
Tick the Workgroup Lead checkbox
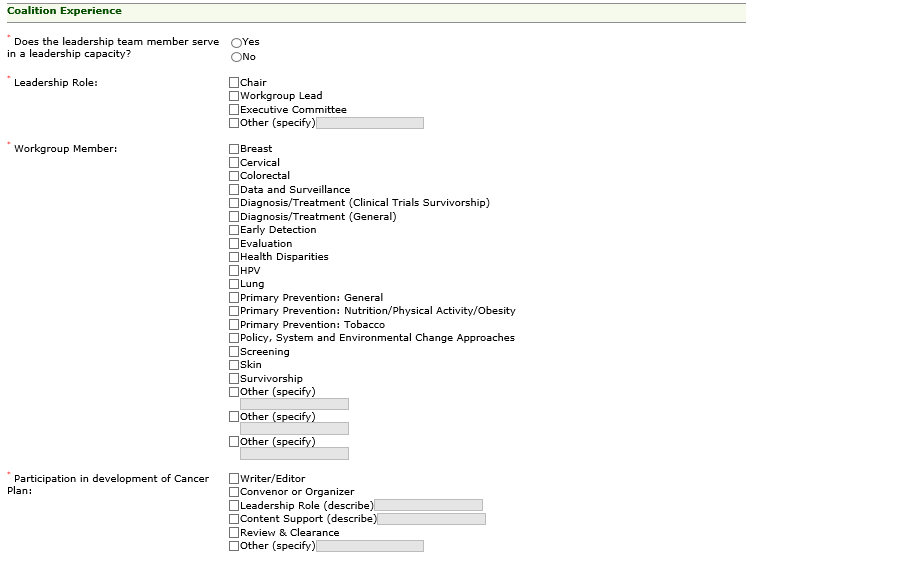[x=235, y=96]
